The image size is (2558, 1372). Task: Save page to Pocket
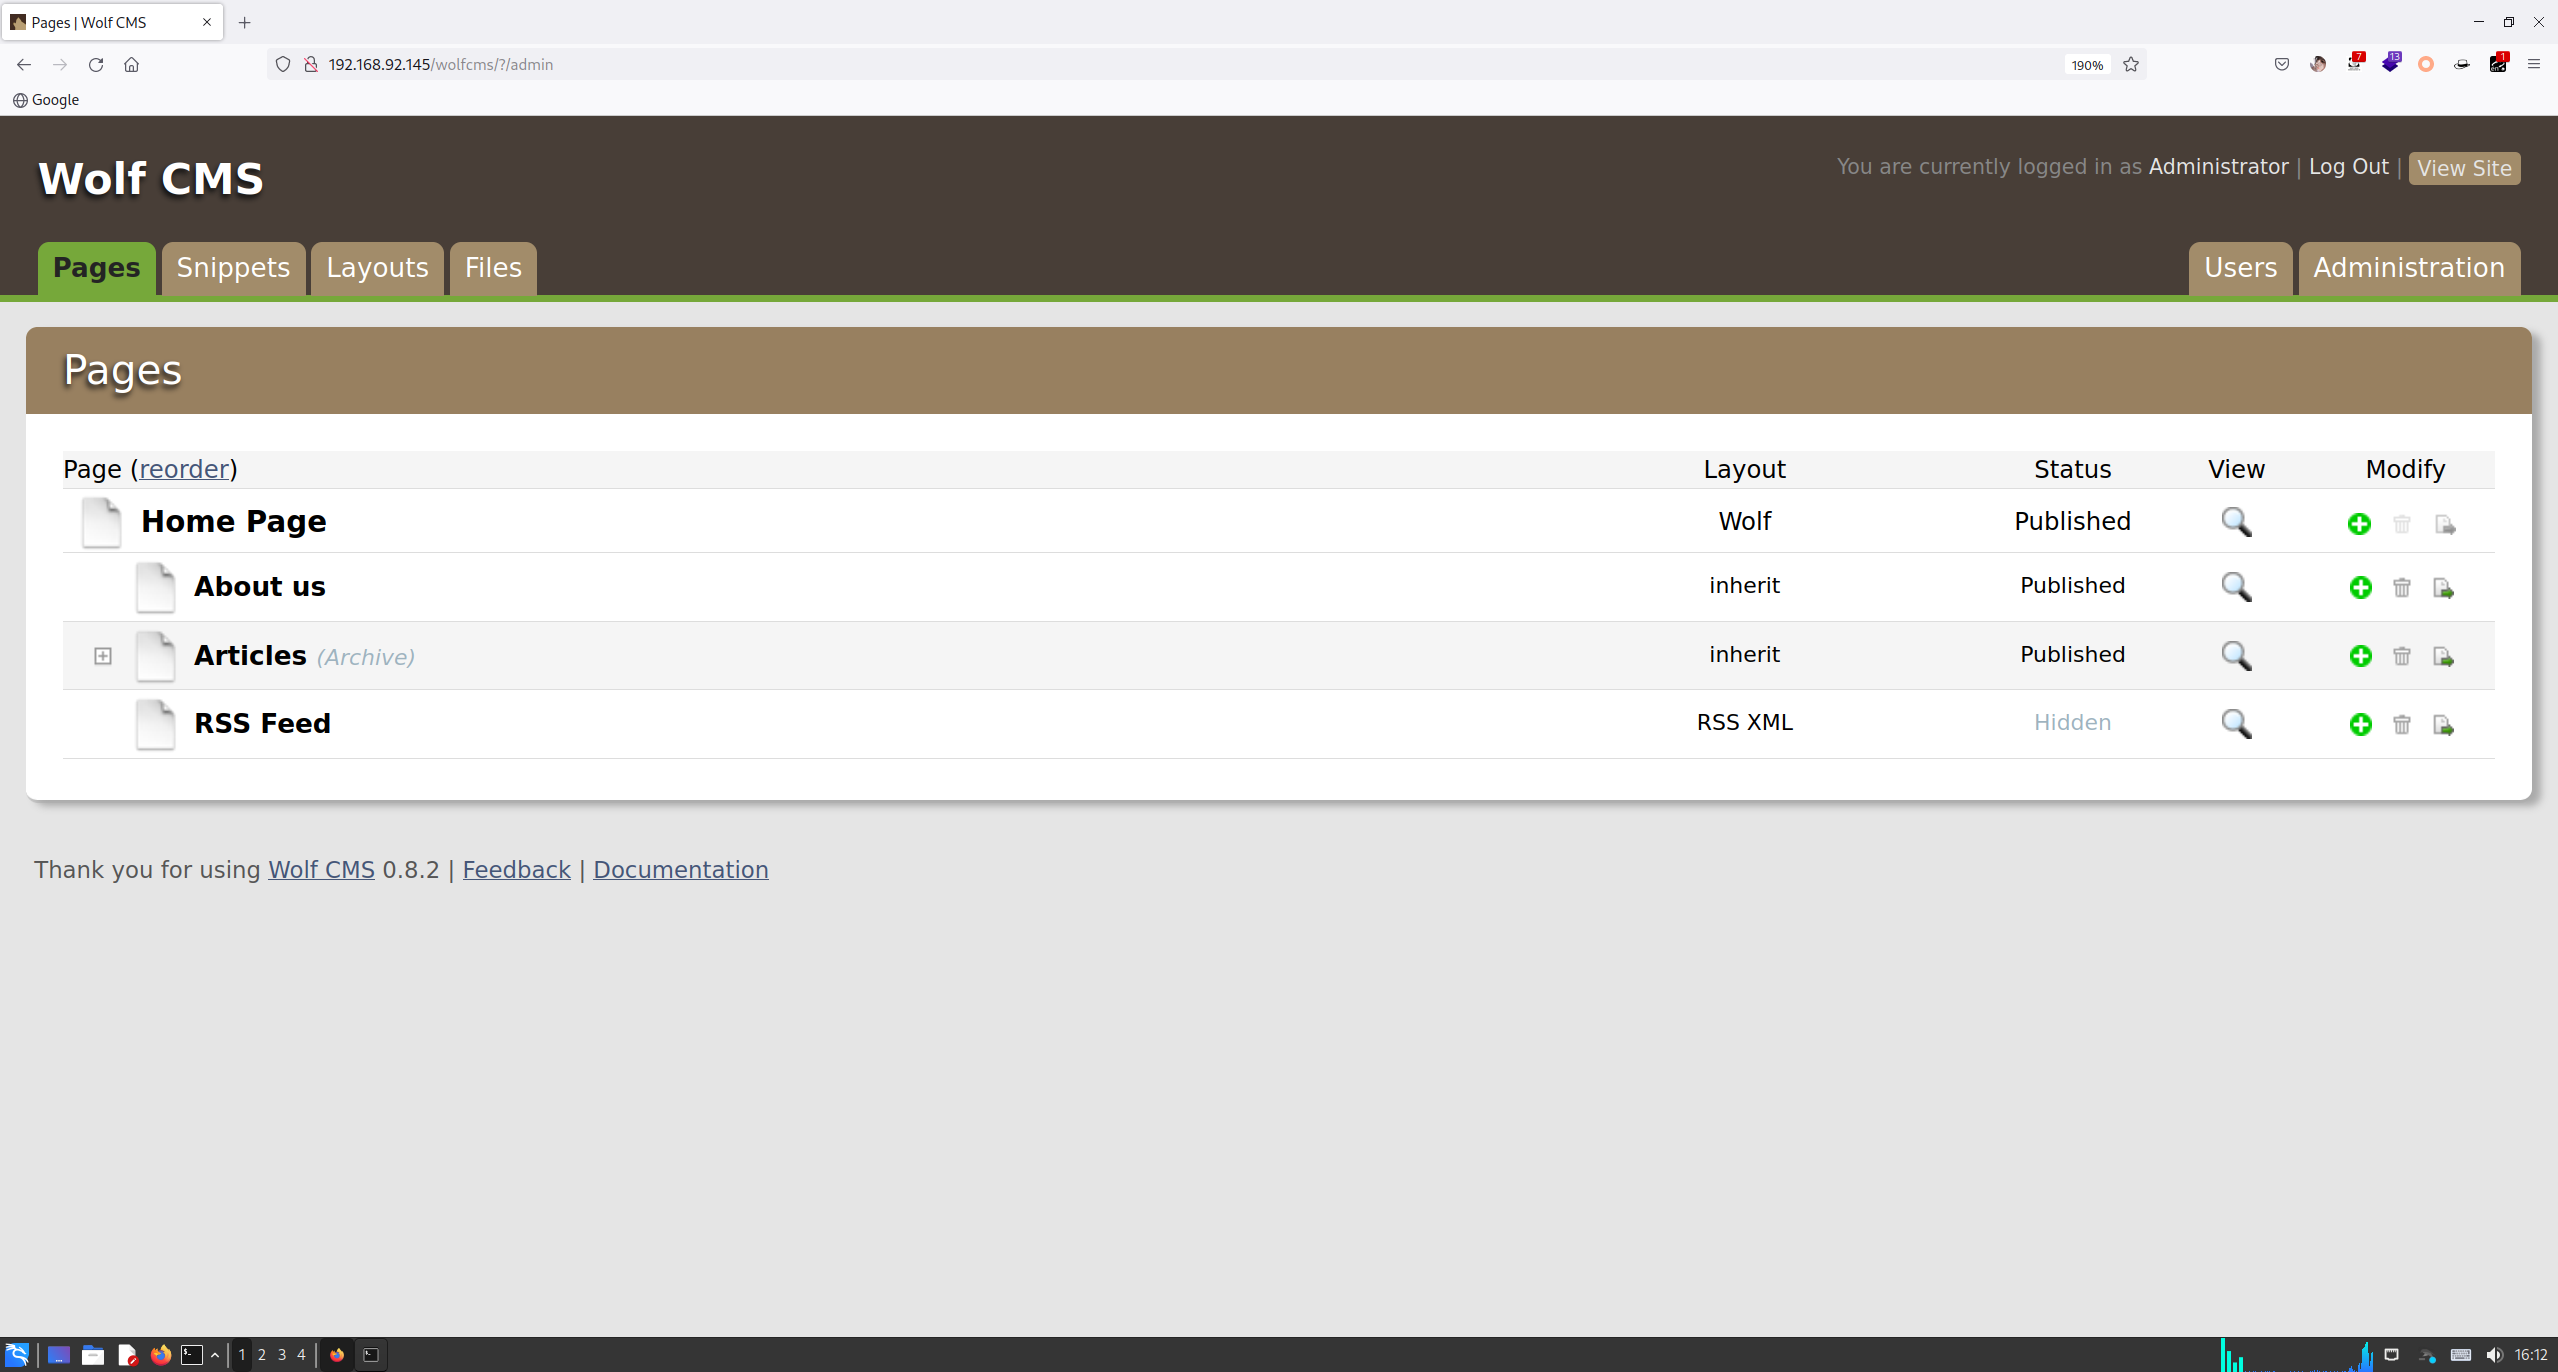2281,64
